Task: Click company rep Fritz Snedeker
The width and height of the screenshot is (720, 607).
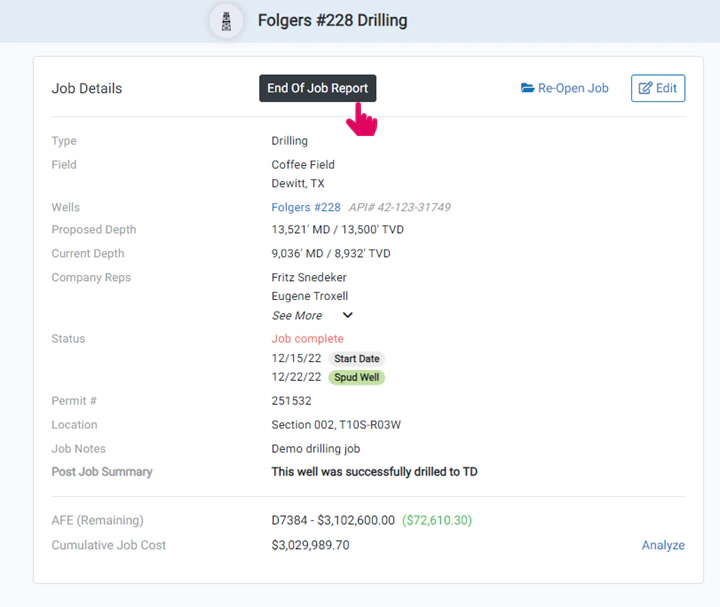Action: (x=309, y=277)
